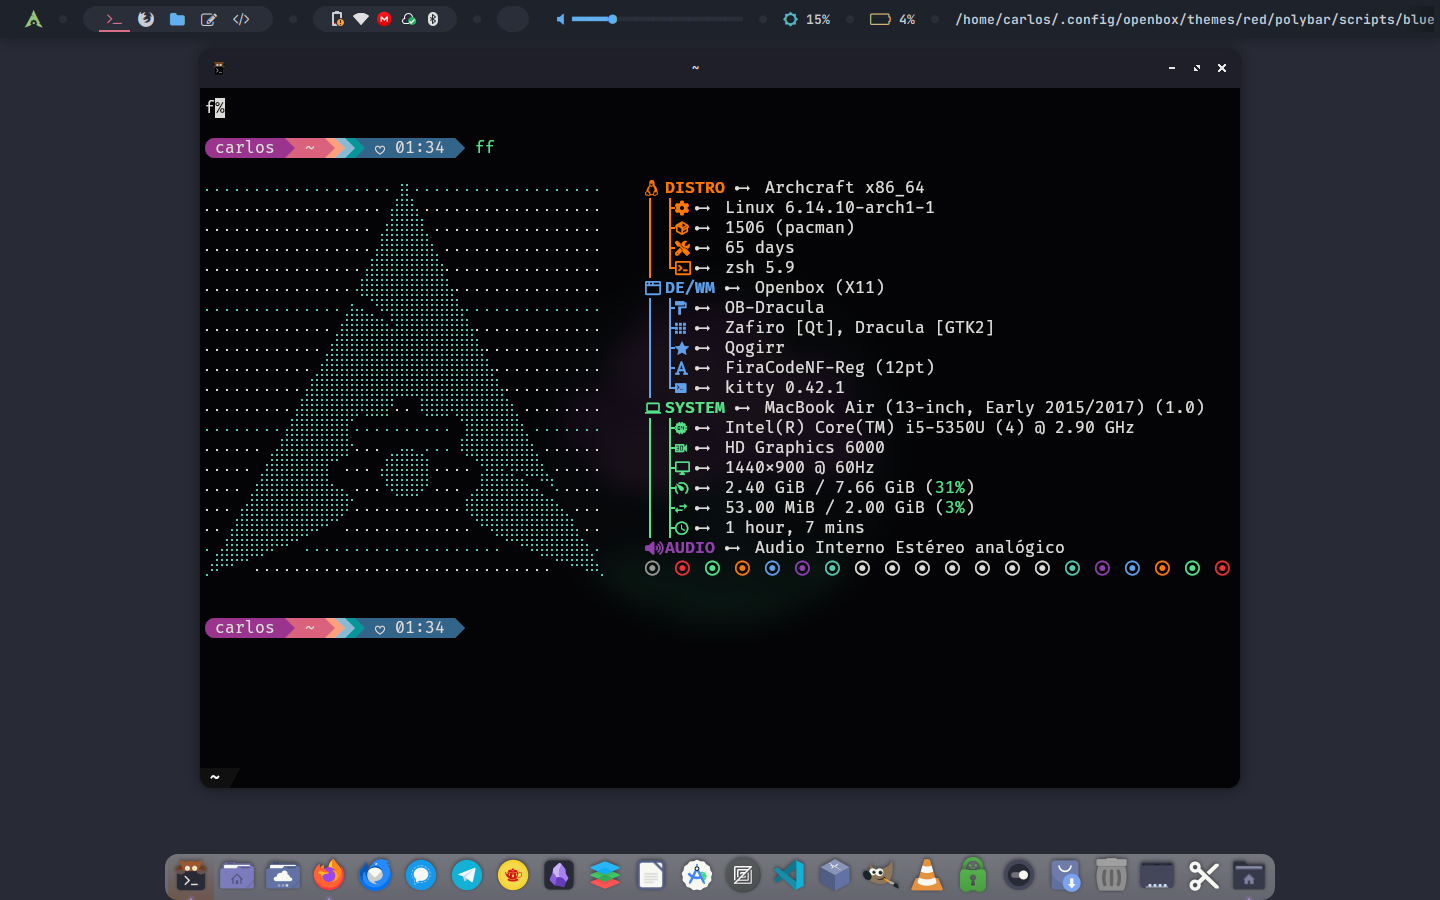Click the 'zsh 5.9' shell line
1440x900 pixels.
tap(760, 267)
